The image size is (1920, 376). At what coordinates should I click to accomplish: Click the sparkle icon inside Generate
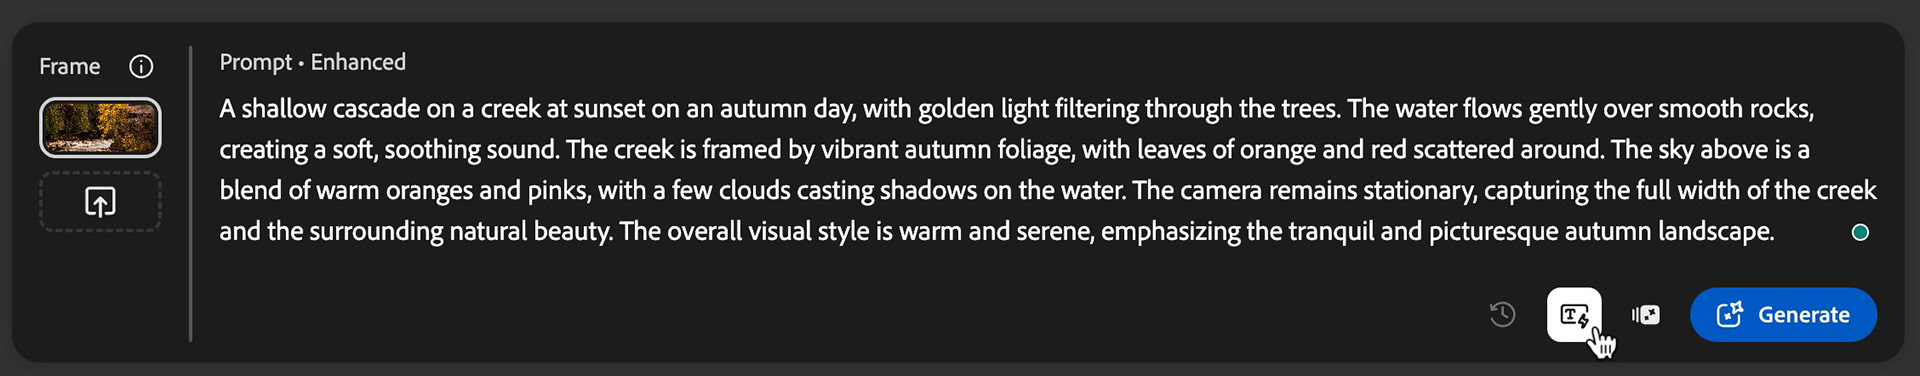[x=1730, y=315]
